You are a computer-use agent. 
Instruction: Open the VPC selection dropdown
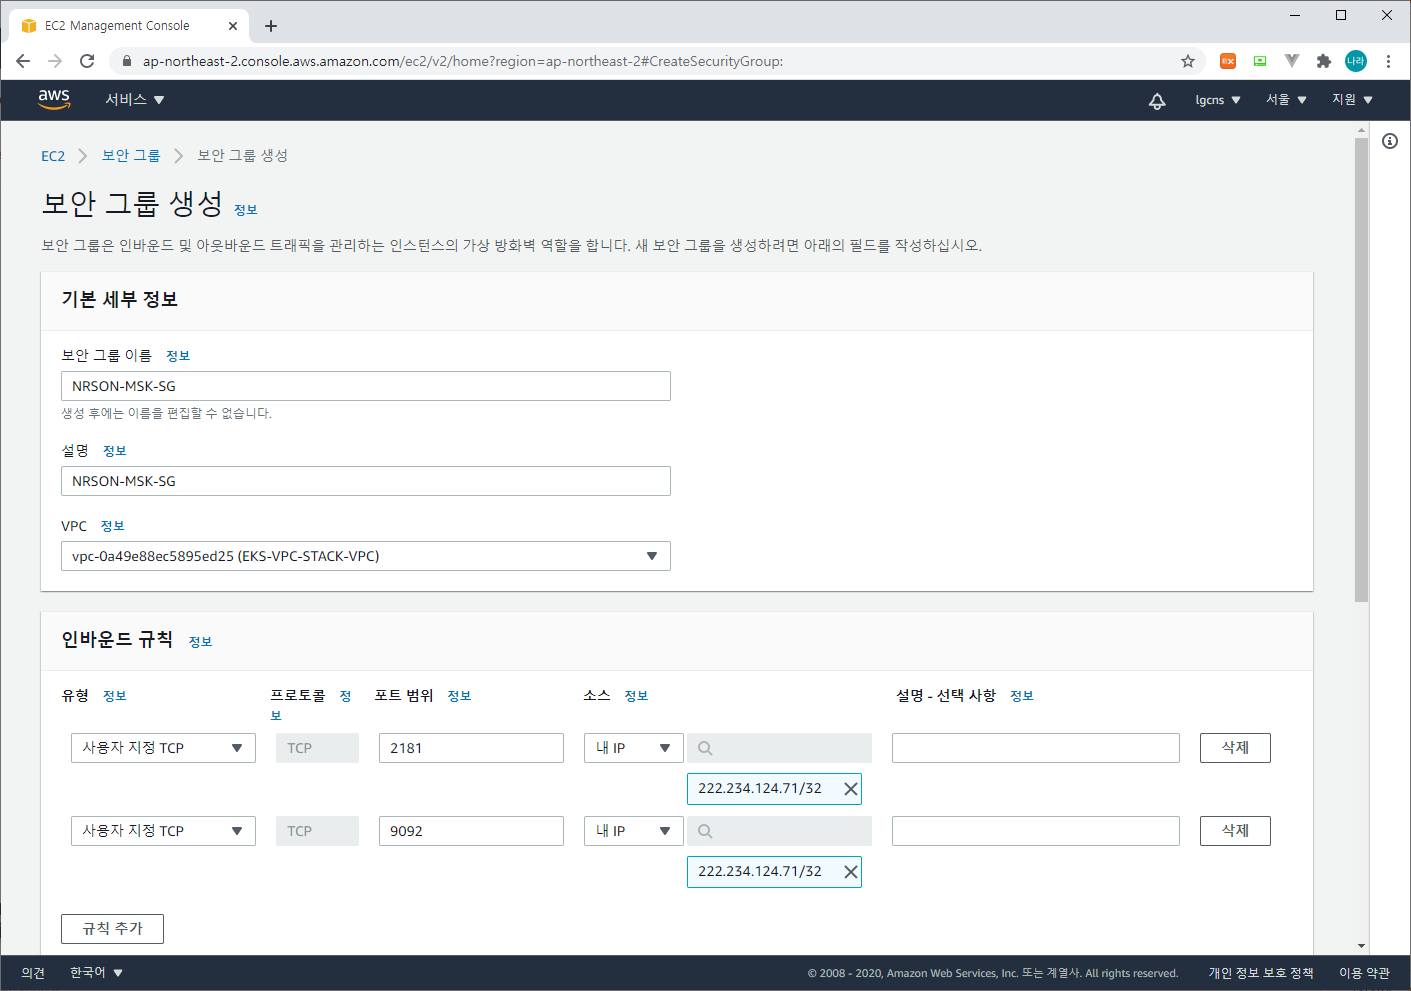click(x=366, y=556)
